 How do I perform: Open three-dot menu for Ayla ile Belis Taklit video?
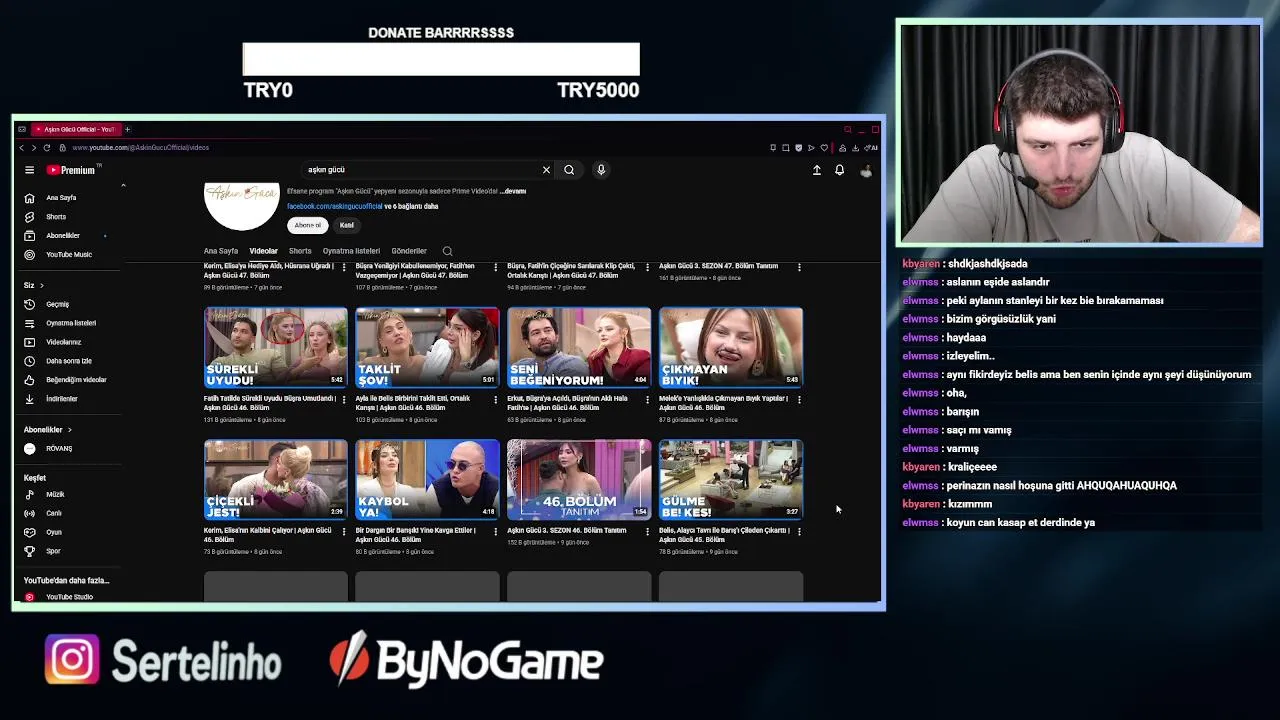coord(495,400)
